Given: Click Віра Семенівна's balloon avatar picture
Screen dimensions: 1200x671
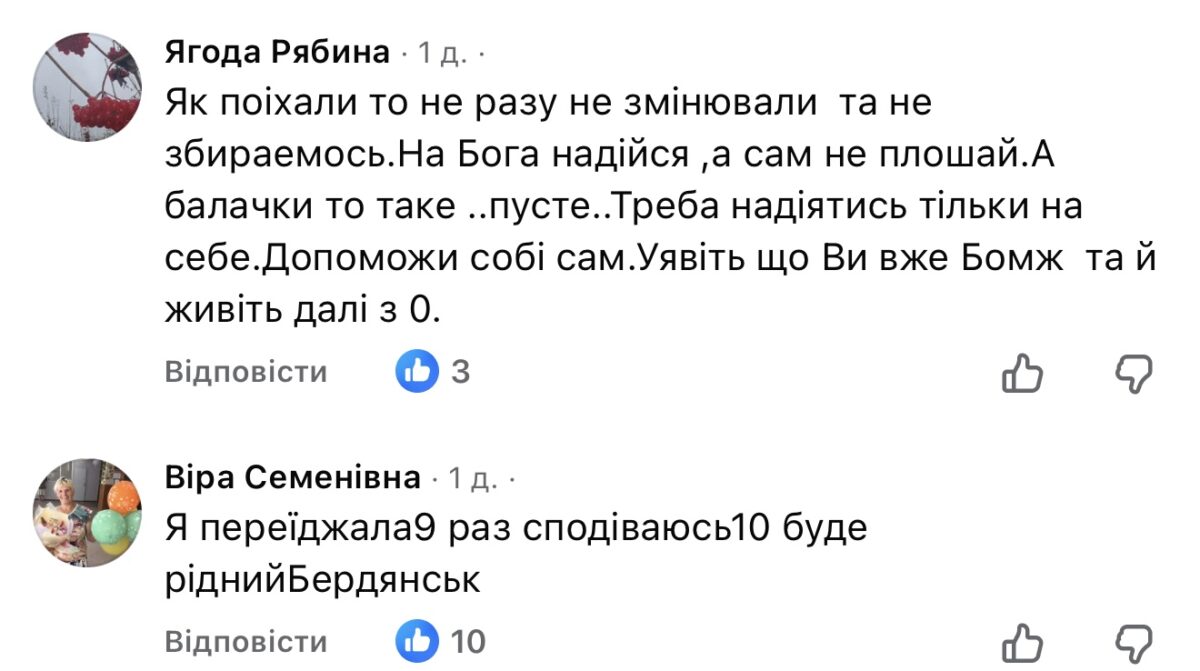Looking at the screenshot, I should point(87,511).
